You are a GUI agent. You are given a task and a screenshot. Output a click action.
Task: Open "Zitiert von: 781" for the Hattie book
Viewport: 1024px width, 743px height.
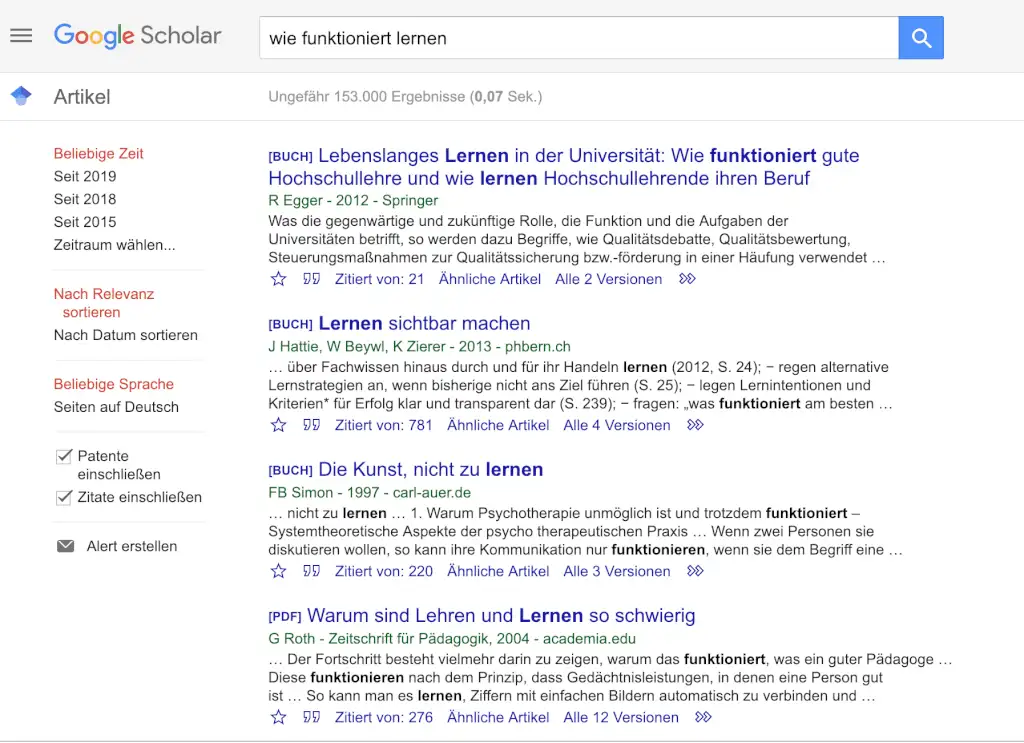coord(384,425)
